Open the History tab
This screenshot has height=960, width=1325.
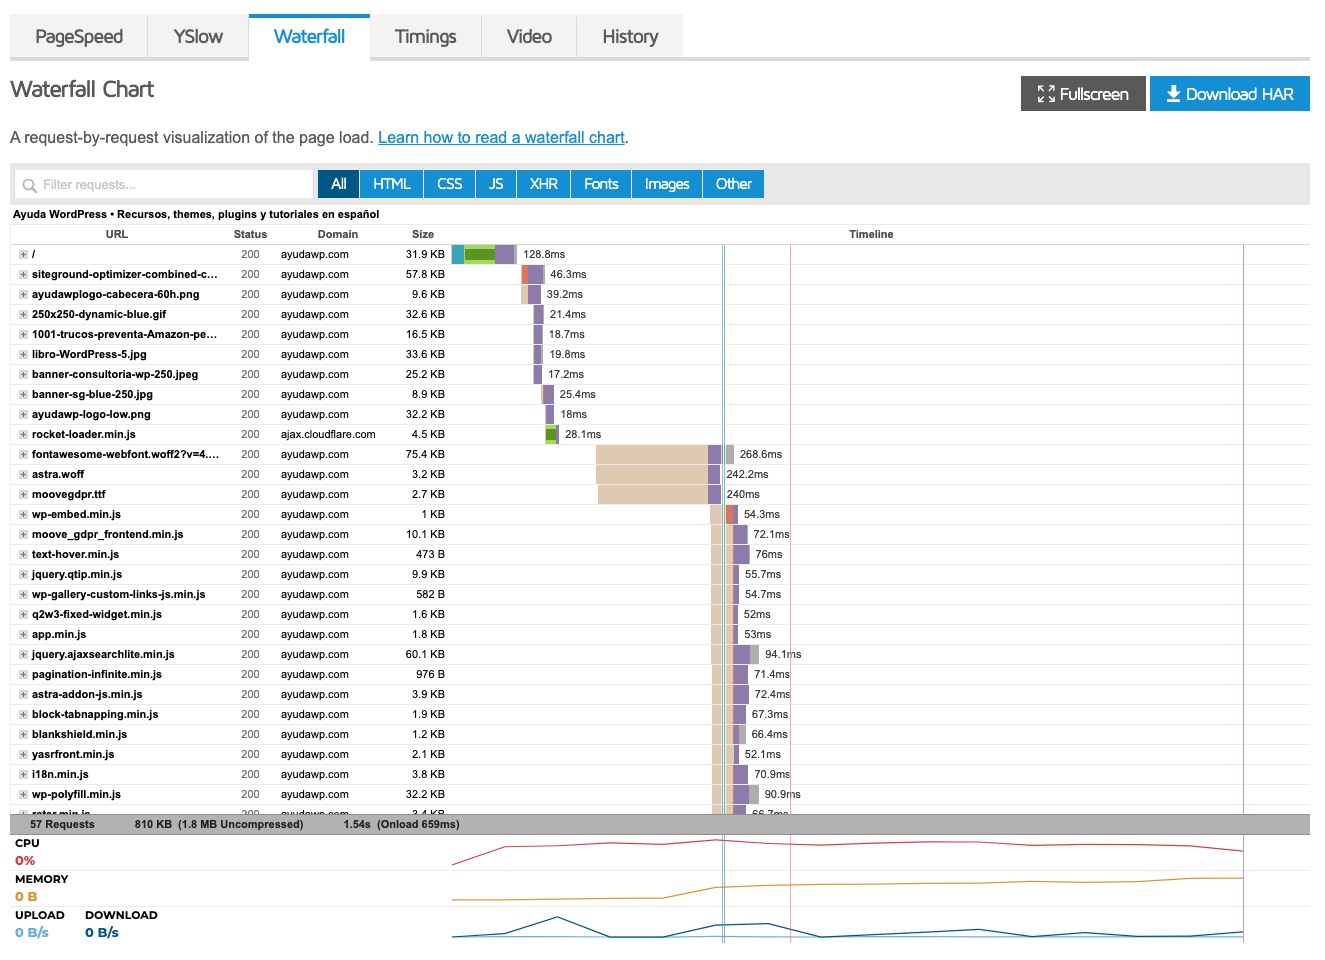pos(630,37)
